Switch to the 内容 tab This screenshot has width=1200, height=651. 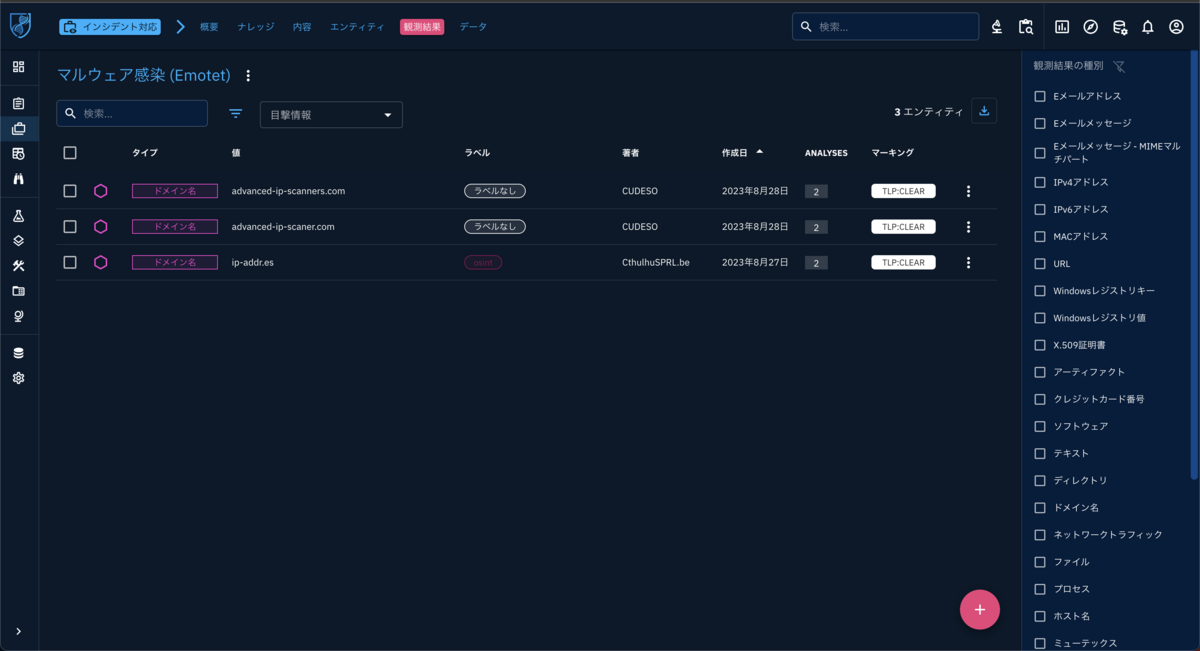click(302, 27)
